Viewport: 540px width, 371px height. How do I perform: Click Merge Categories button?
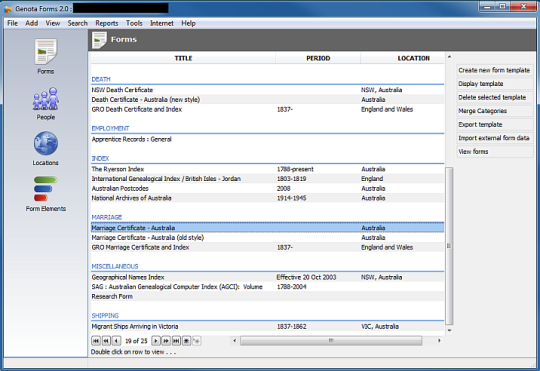(495, 111)
